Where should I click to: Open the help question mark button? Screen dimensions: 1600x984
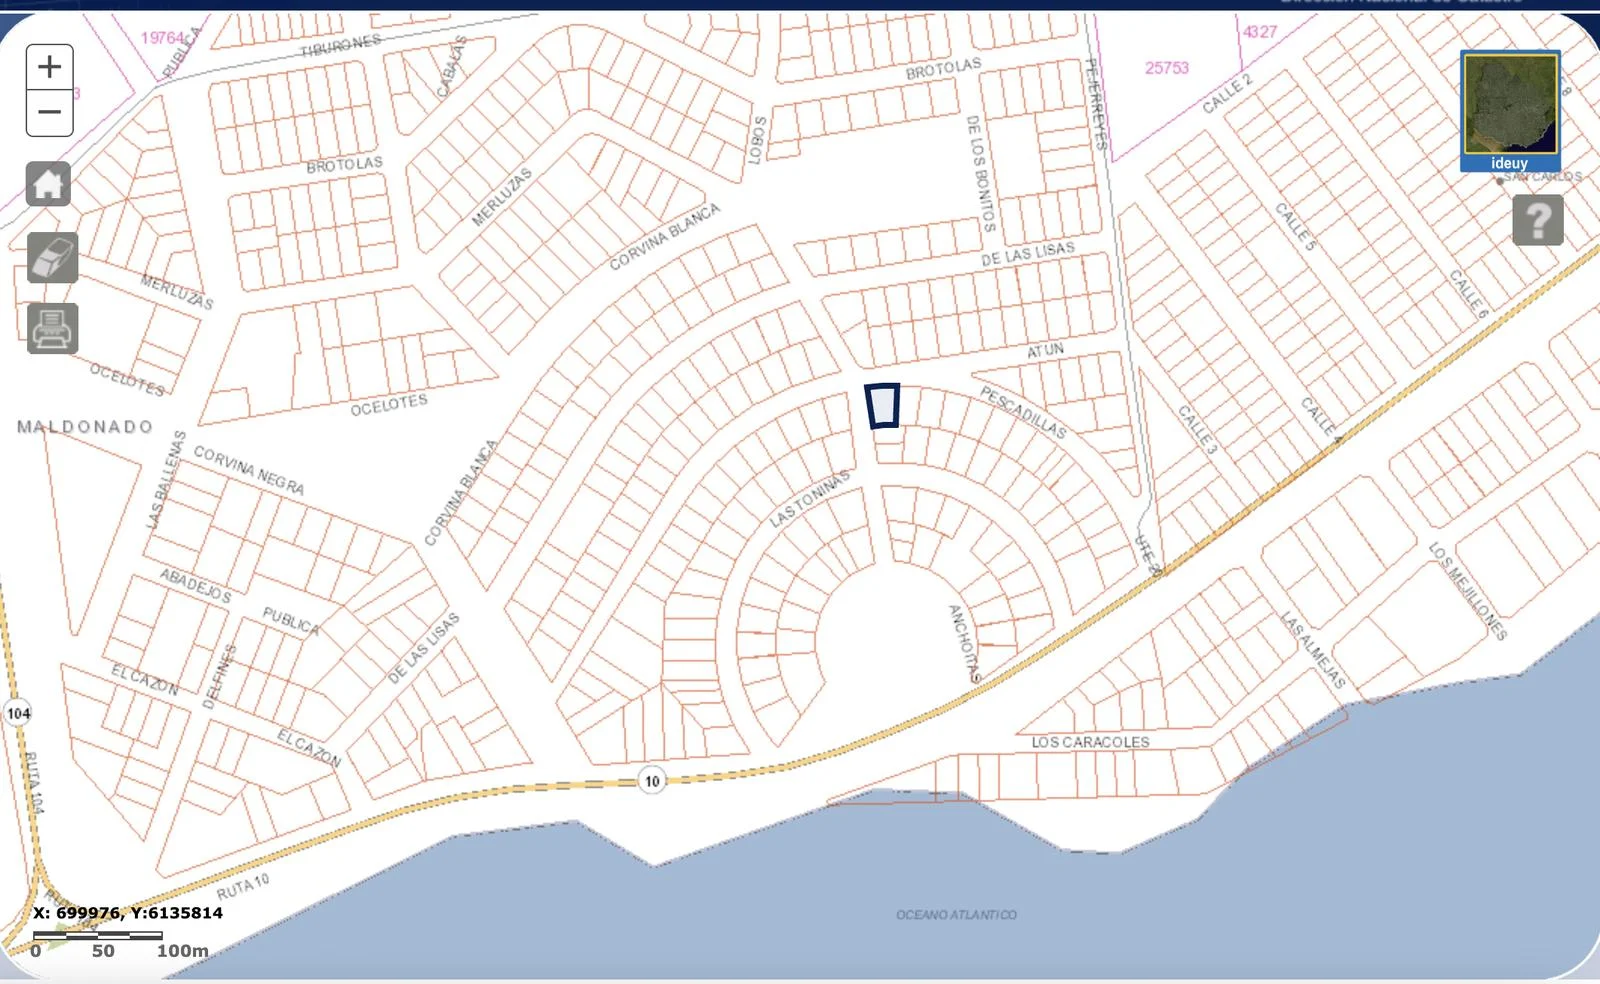(x=1537, y=220)
